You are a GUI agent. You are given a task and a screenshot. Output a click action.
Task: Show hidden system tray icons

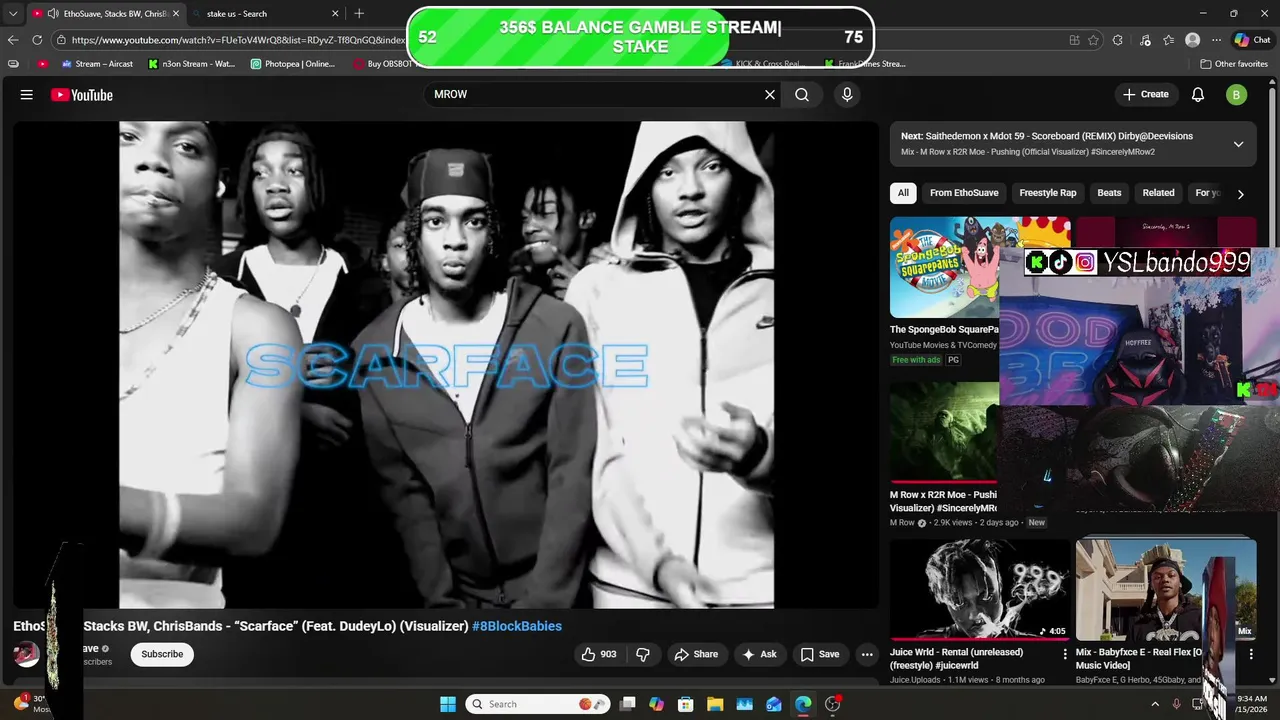[1155, 704]
